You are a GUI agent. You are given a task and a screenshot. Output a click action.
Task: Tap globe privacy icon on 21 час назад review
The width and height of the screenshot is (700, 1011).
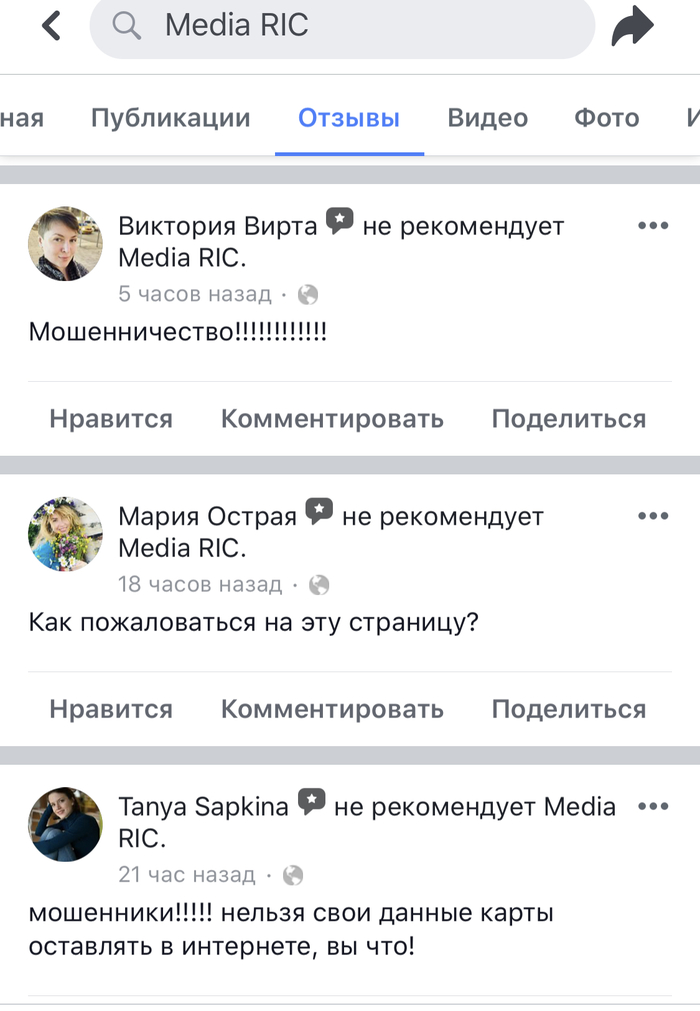click(x=292, y=875)
